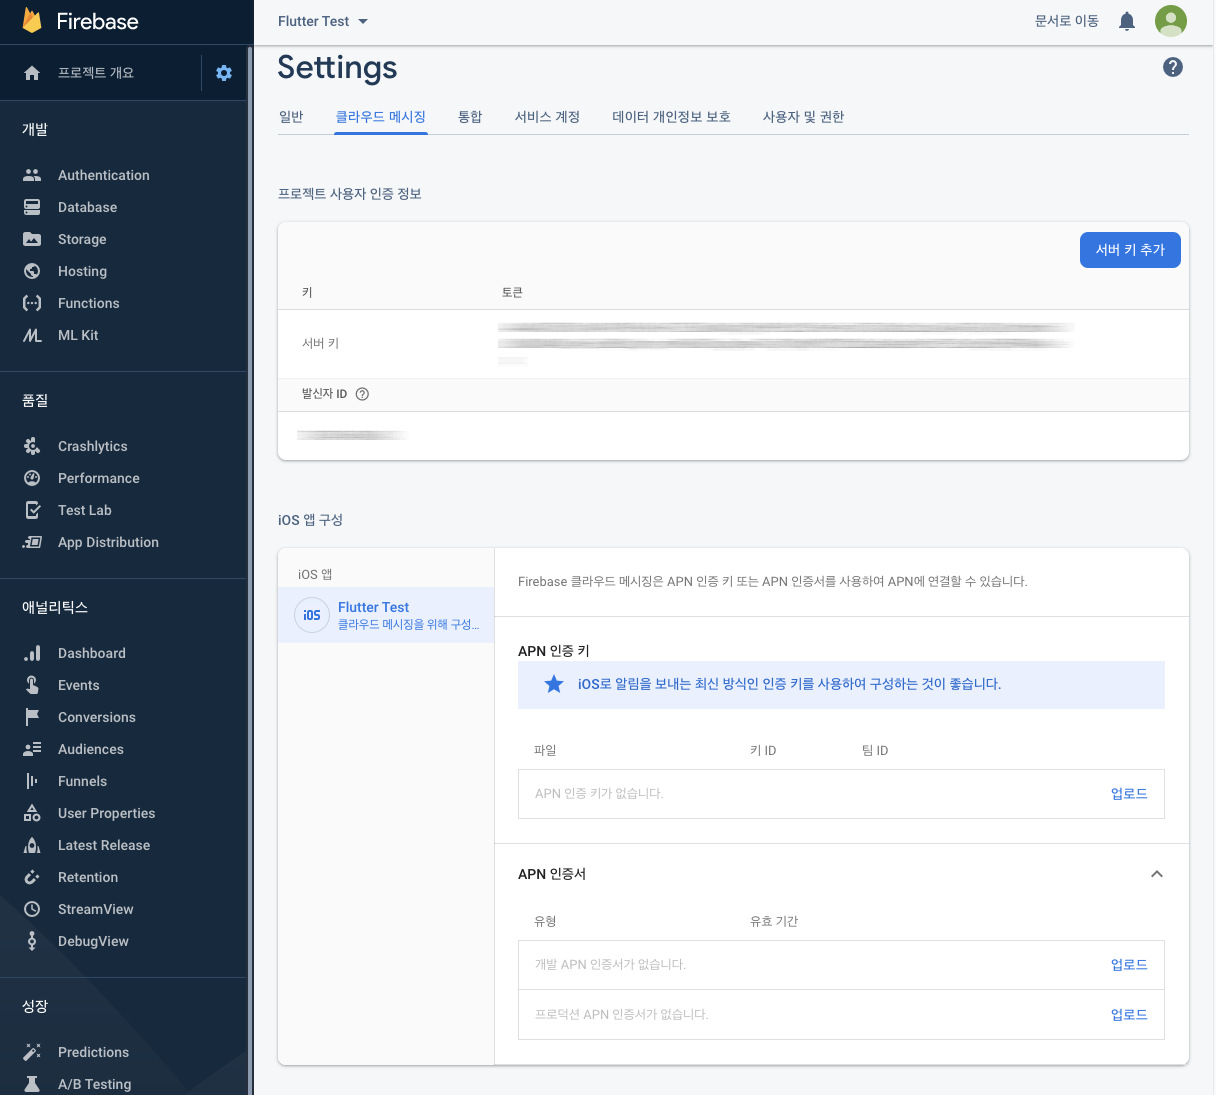Click the ML Kit icon

(x=32, y=335)
